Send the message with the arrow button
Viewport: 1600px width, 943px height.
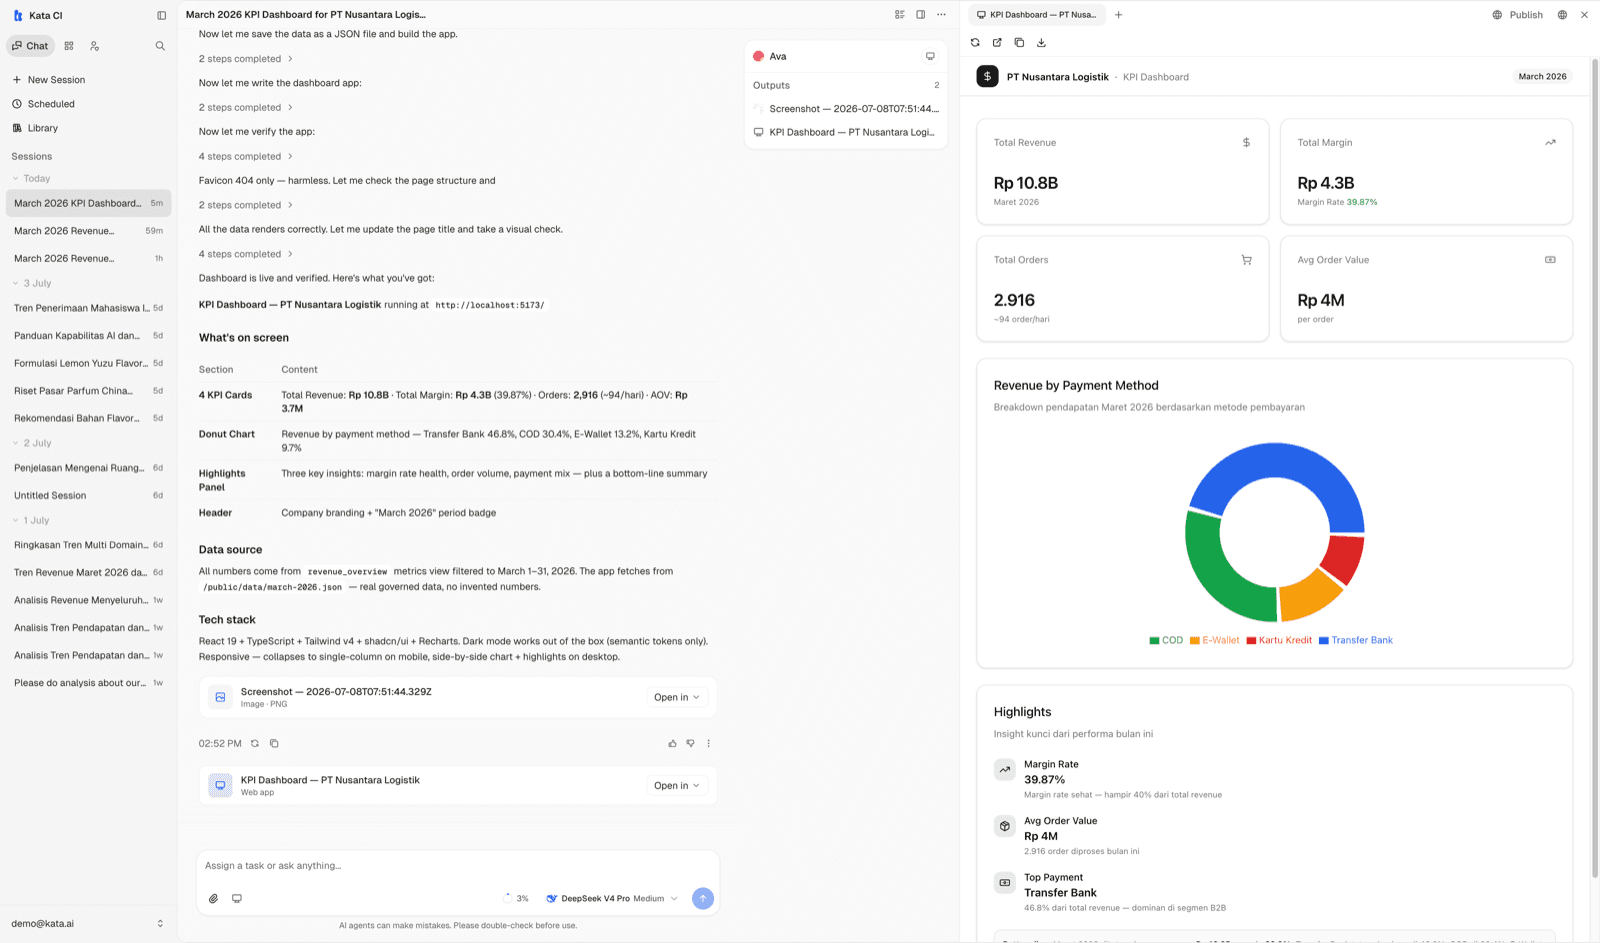pos(703,898)
